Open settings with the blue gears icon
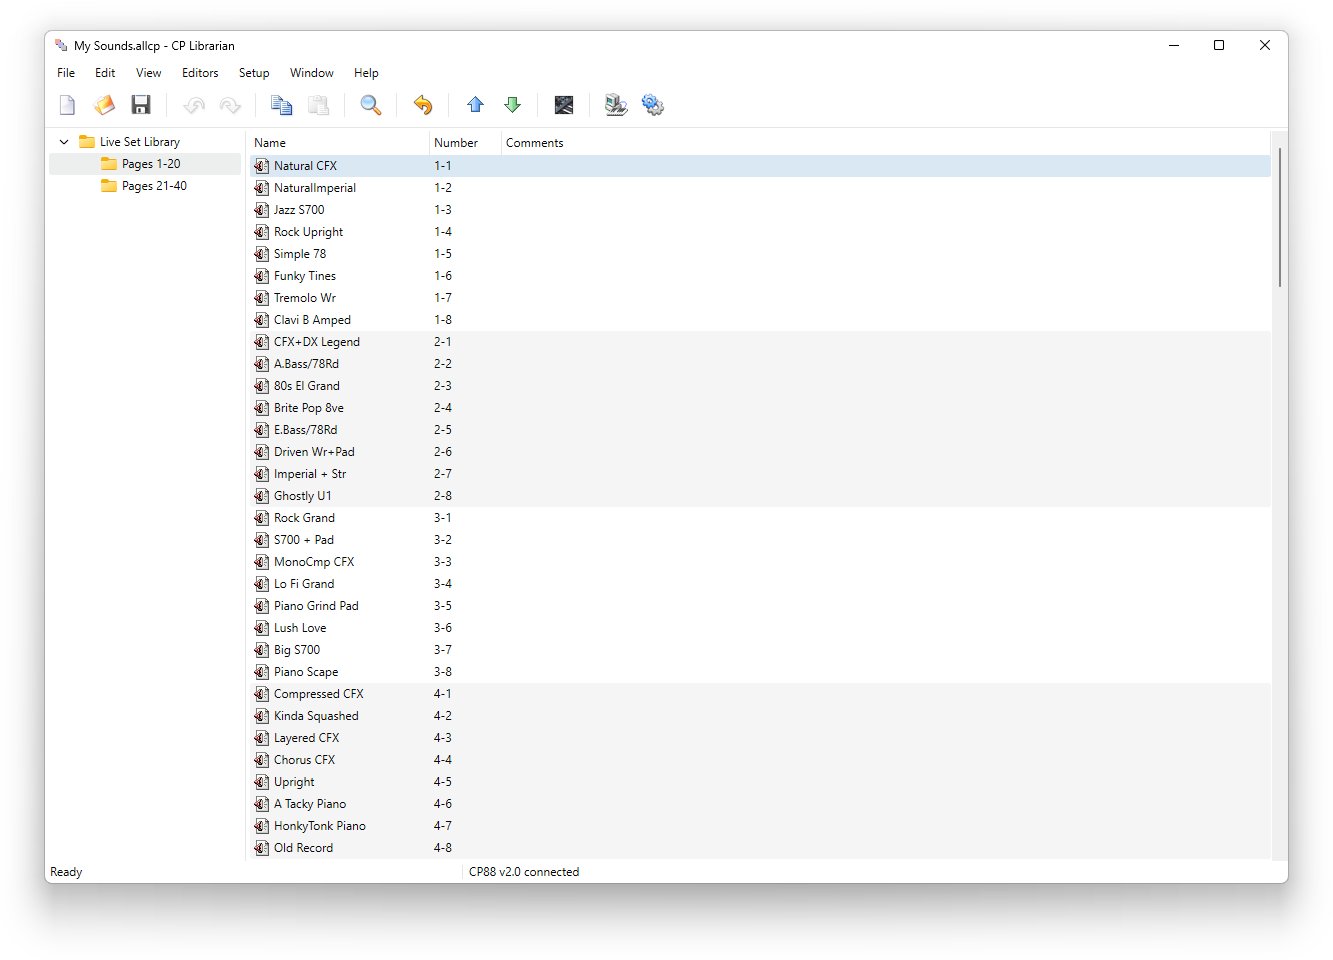 [653, 105]
